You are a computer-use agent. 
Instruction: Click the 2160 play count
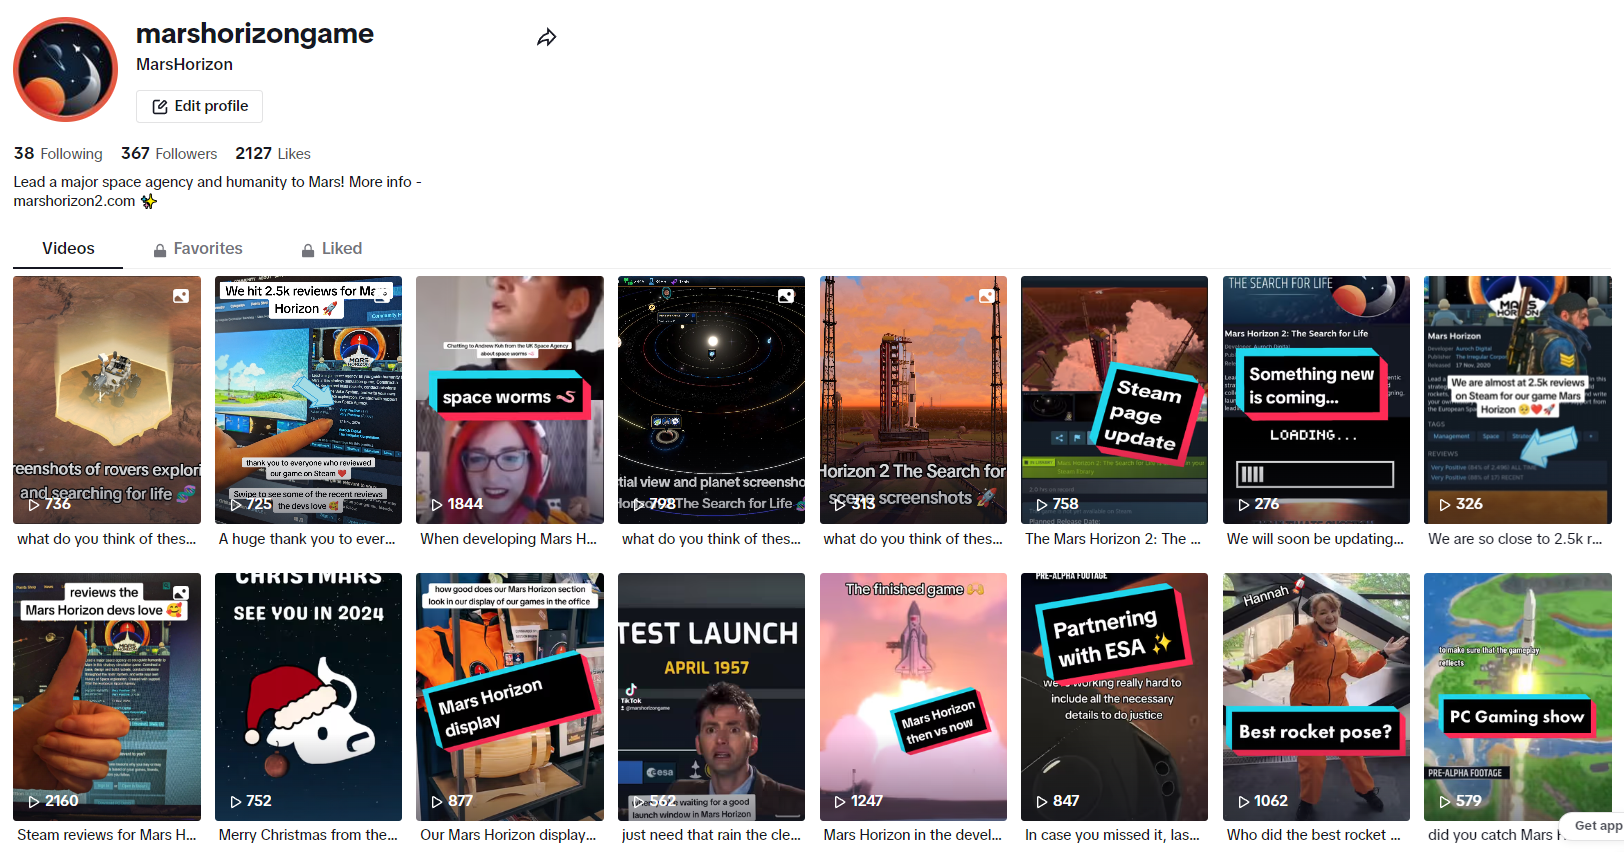coord(53,801)
